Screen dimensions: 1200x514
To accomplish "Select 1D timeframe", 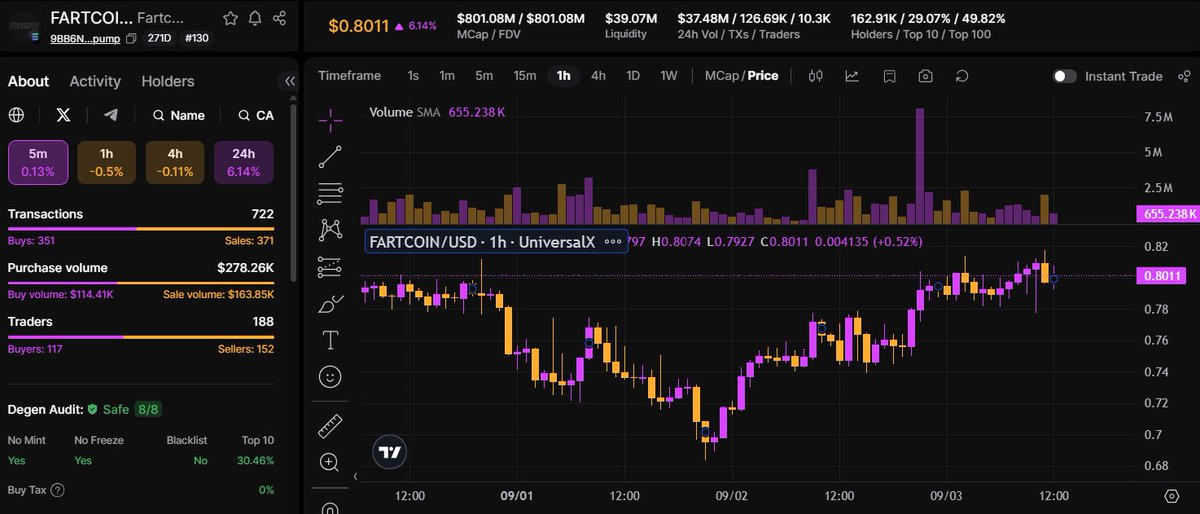I will (633, 76).
